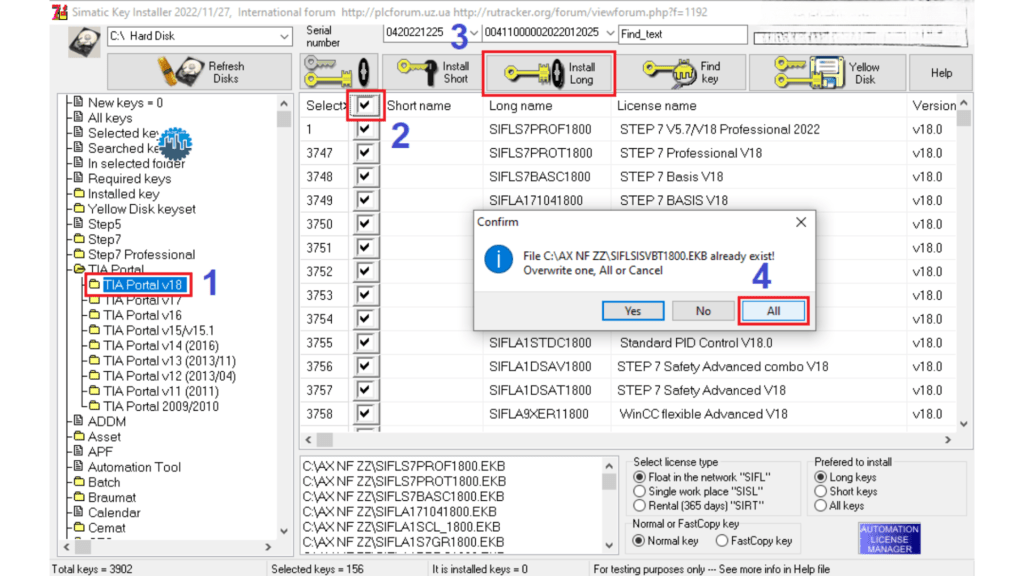Viewport: 1024px width, 576px height.
Task: Choose All keys as preferred install
Action: click(x=821, y=506)
